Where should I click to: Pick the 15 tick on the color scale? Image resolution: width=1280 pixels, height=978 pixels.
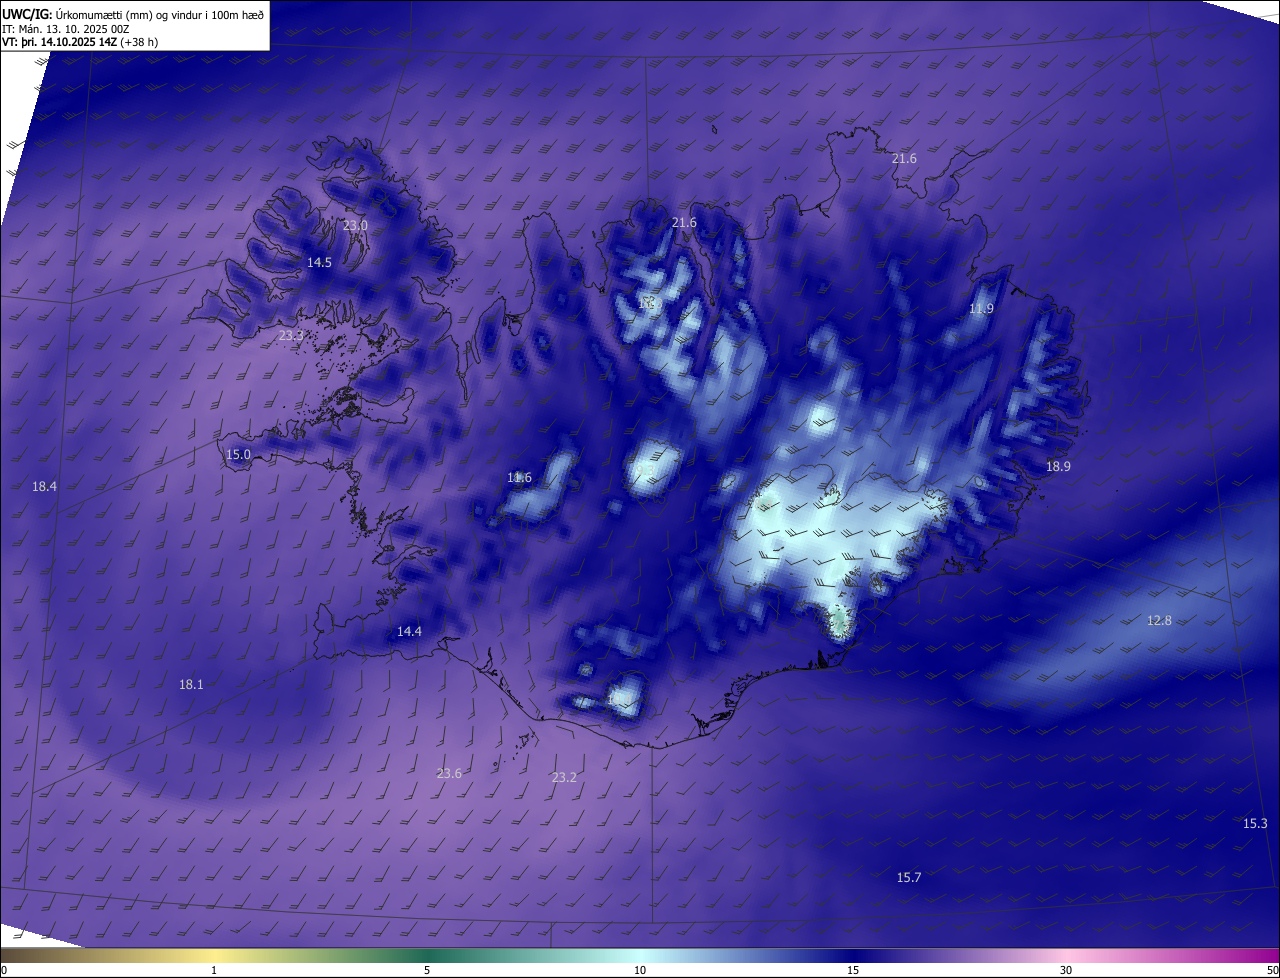[853, 970]
